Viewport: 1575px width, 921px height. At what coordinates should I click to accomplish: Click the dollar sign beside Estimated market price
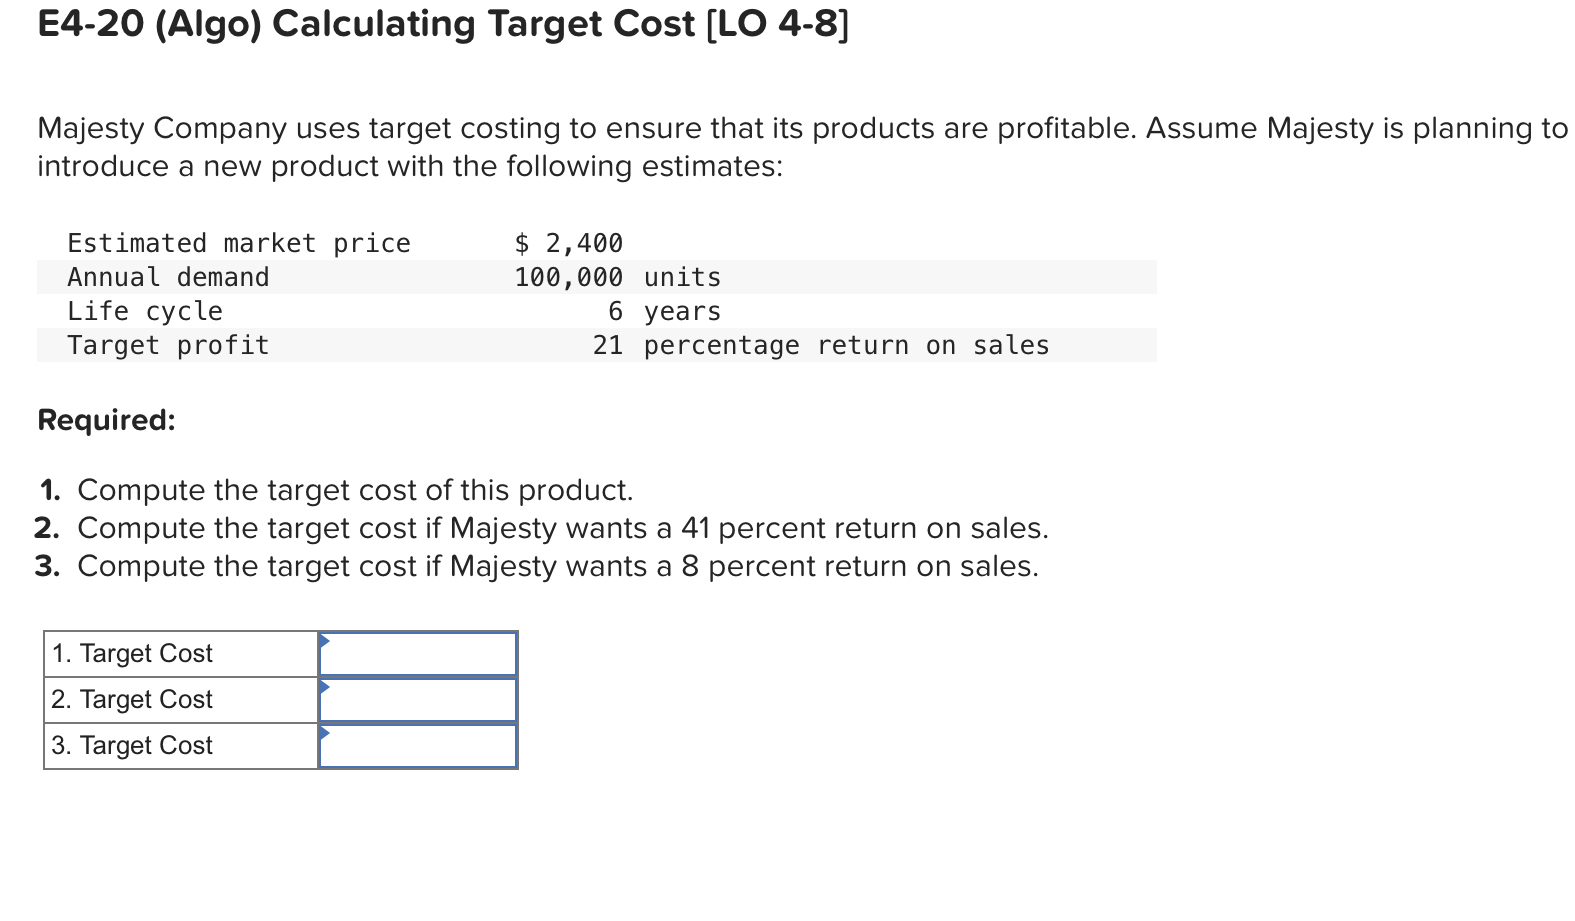coord(523,243)
